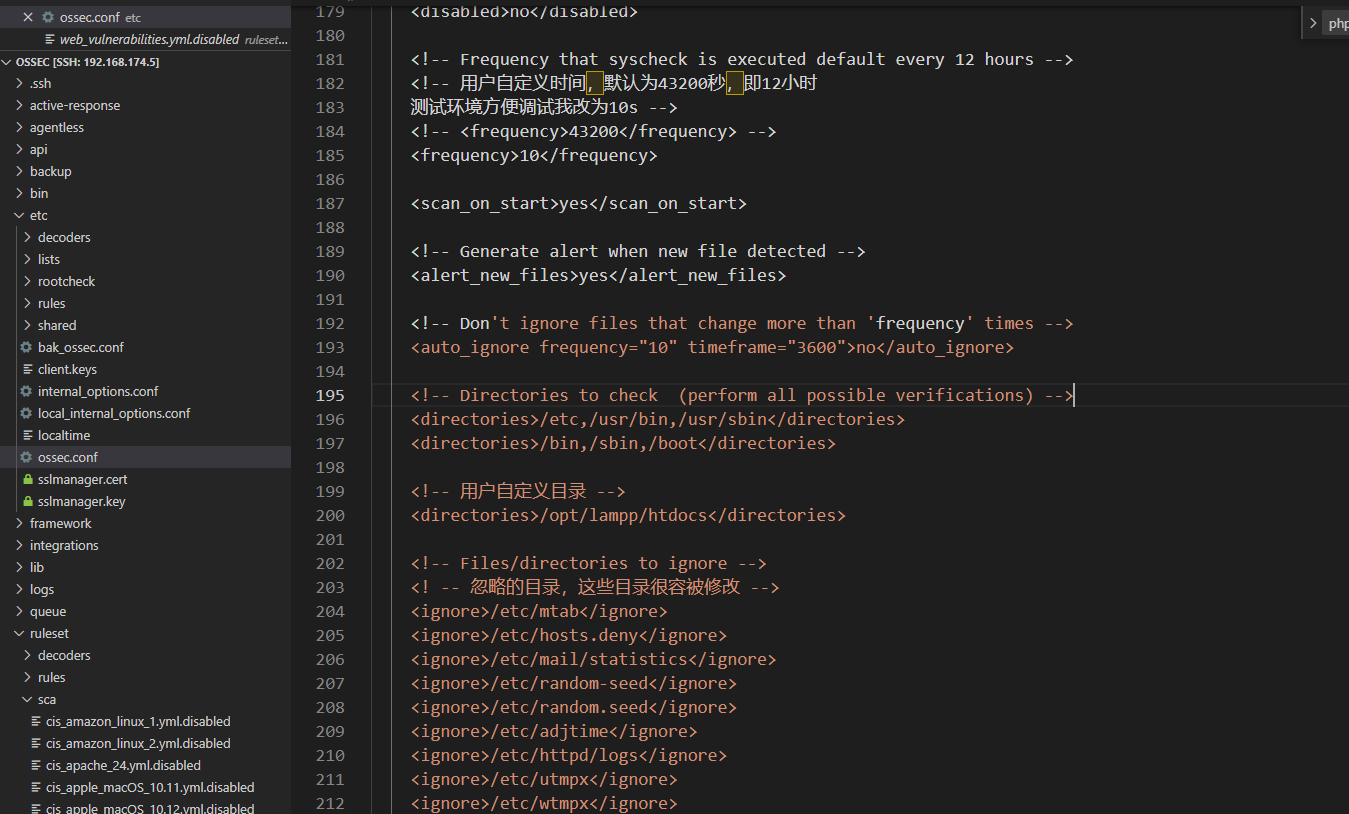Click gear icon beside local_internal_options.conf
The width and height of the screenshot is (1349, 814).
(27, 413)
